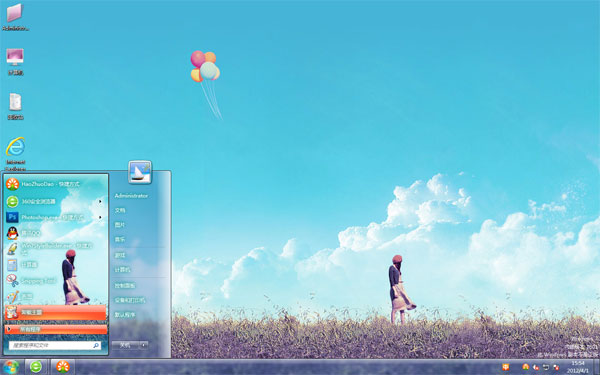Open the muted volume tray icon
Screen dimensions: 600x375
[x=536, y=367]
